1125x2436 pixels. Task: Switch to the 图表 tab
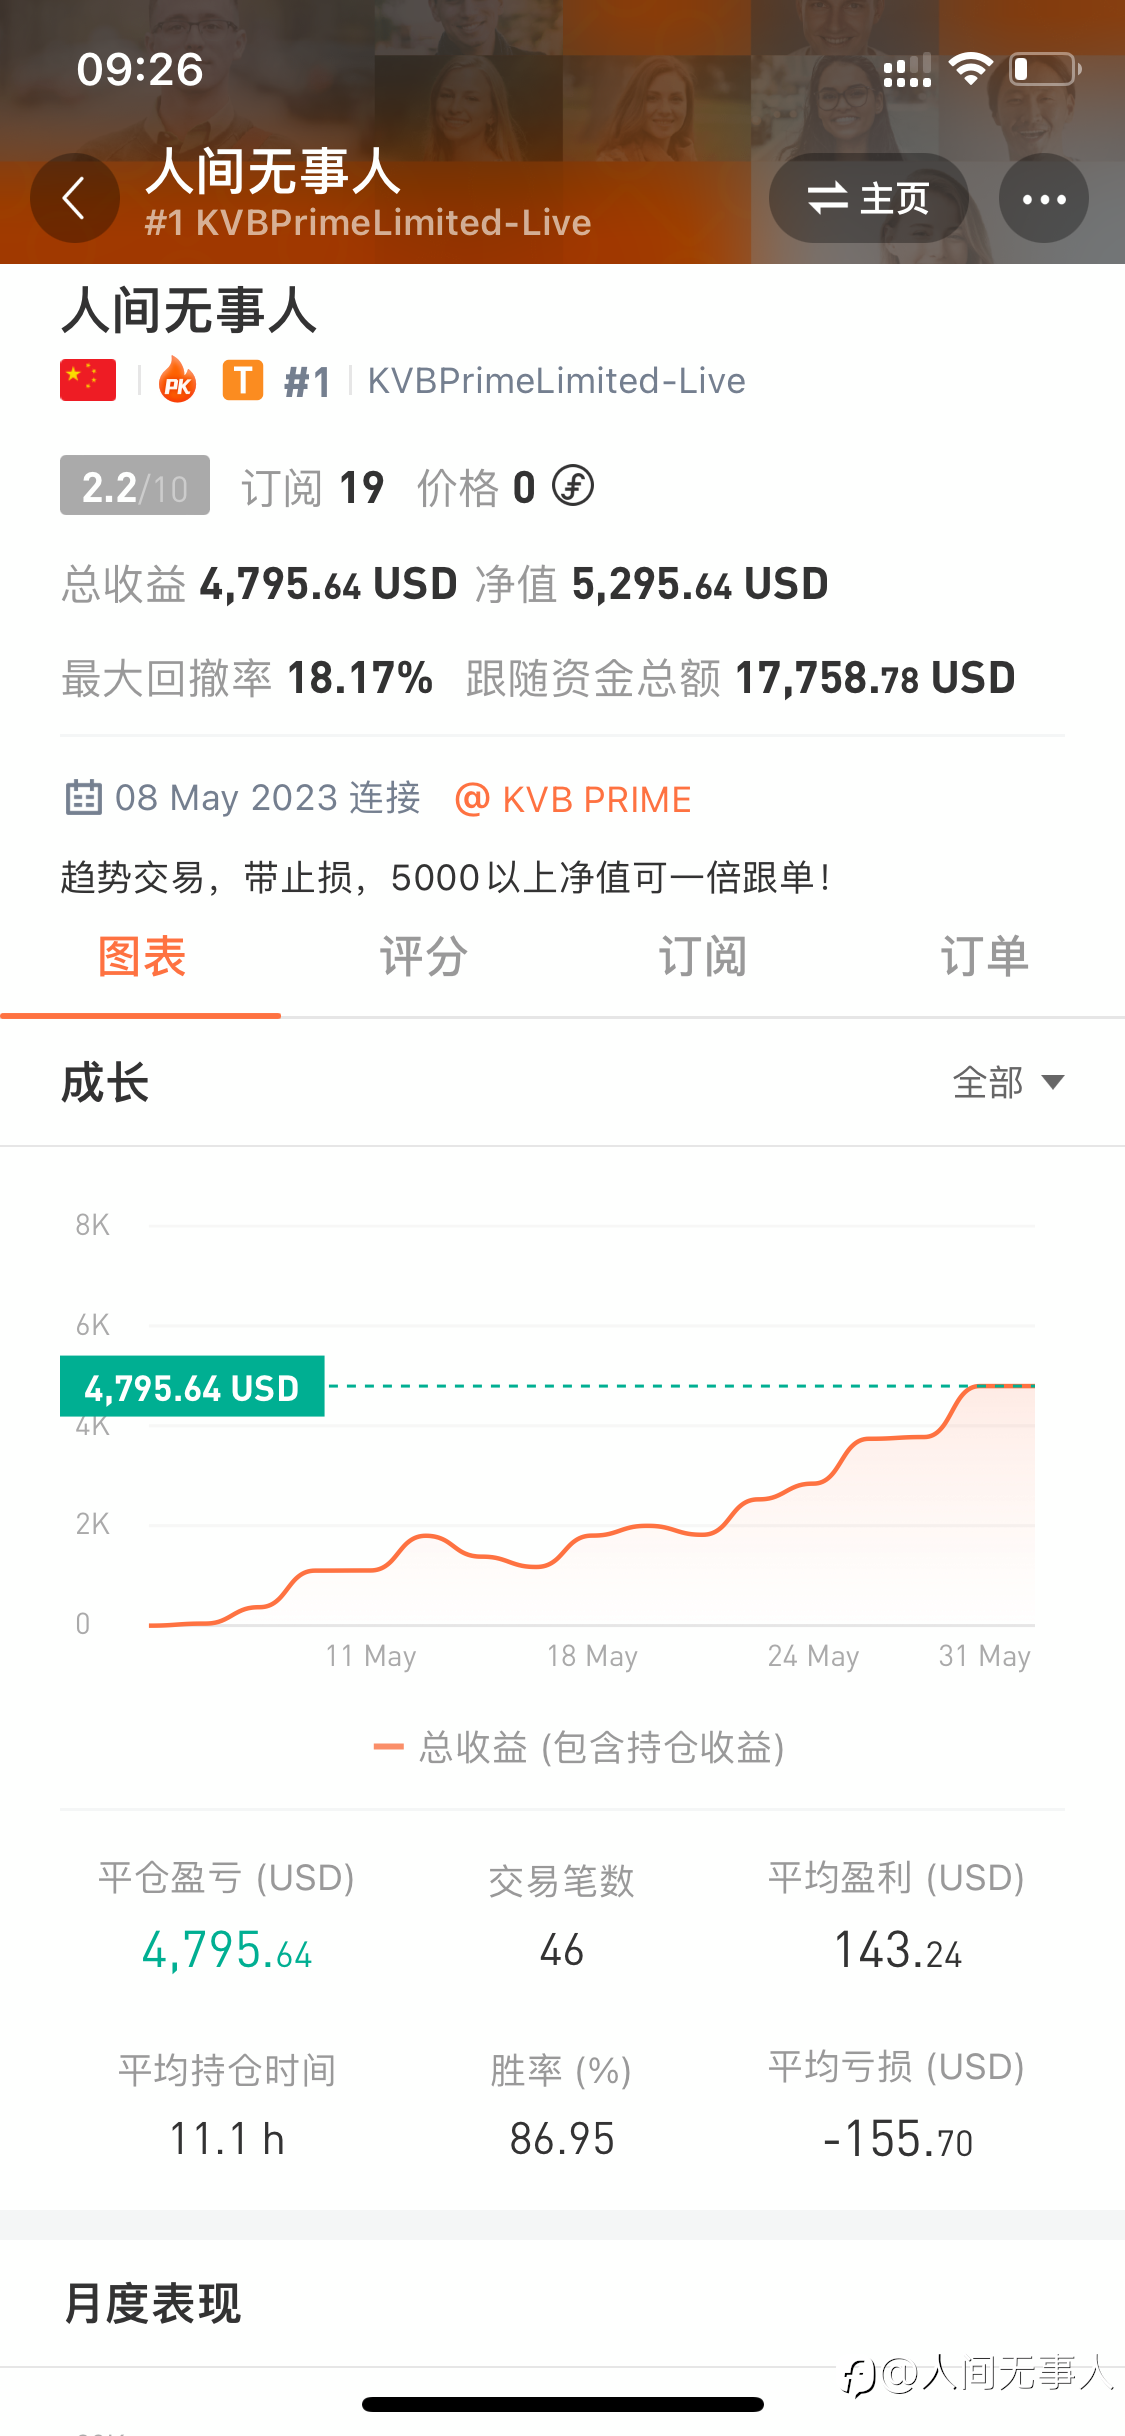(141, 957)
